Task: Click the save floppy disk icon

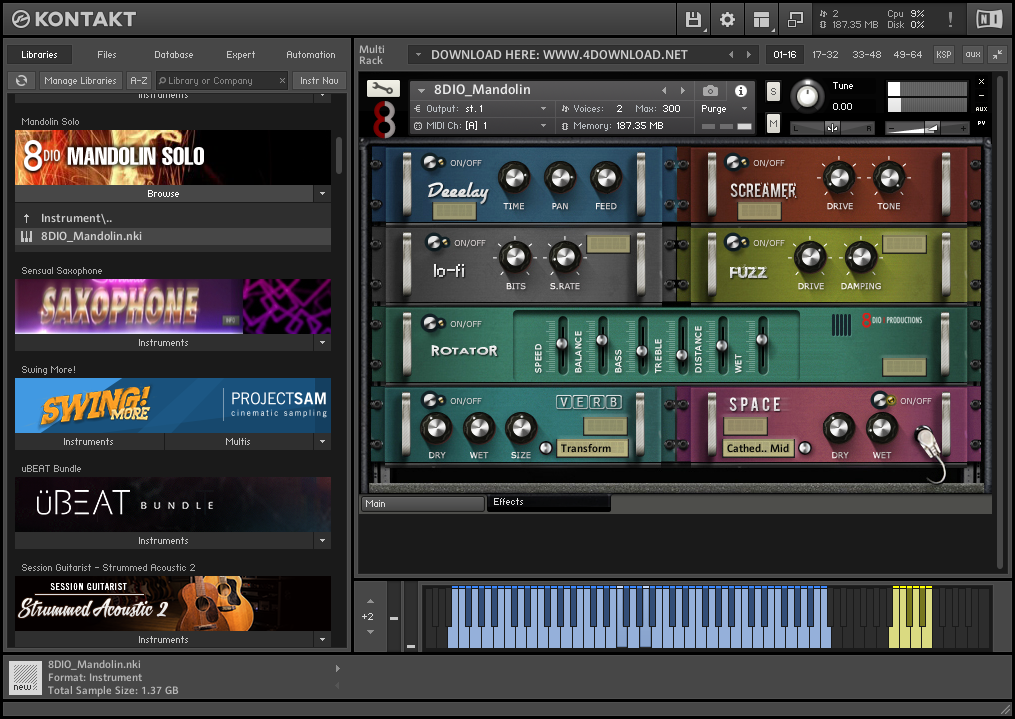Action: [693, 19]
